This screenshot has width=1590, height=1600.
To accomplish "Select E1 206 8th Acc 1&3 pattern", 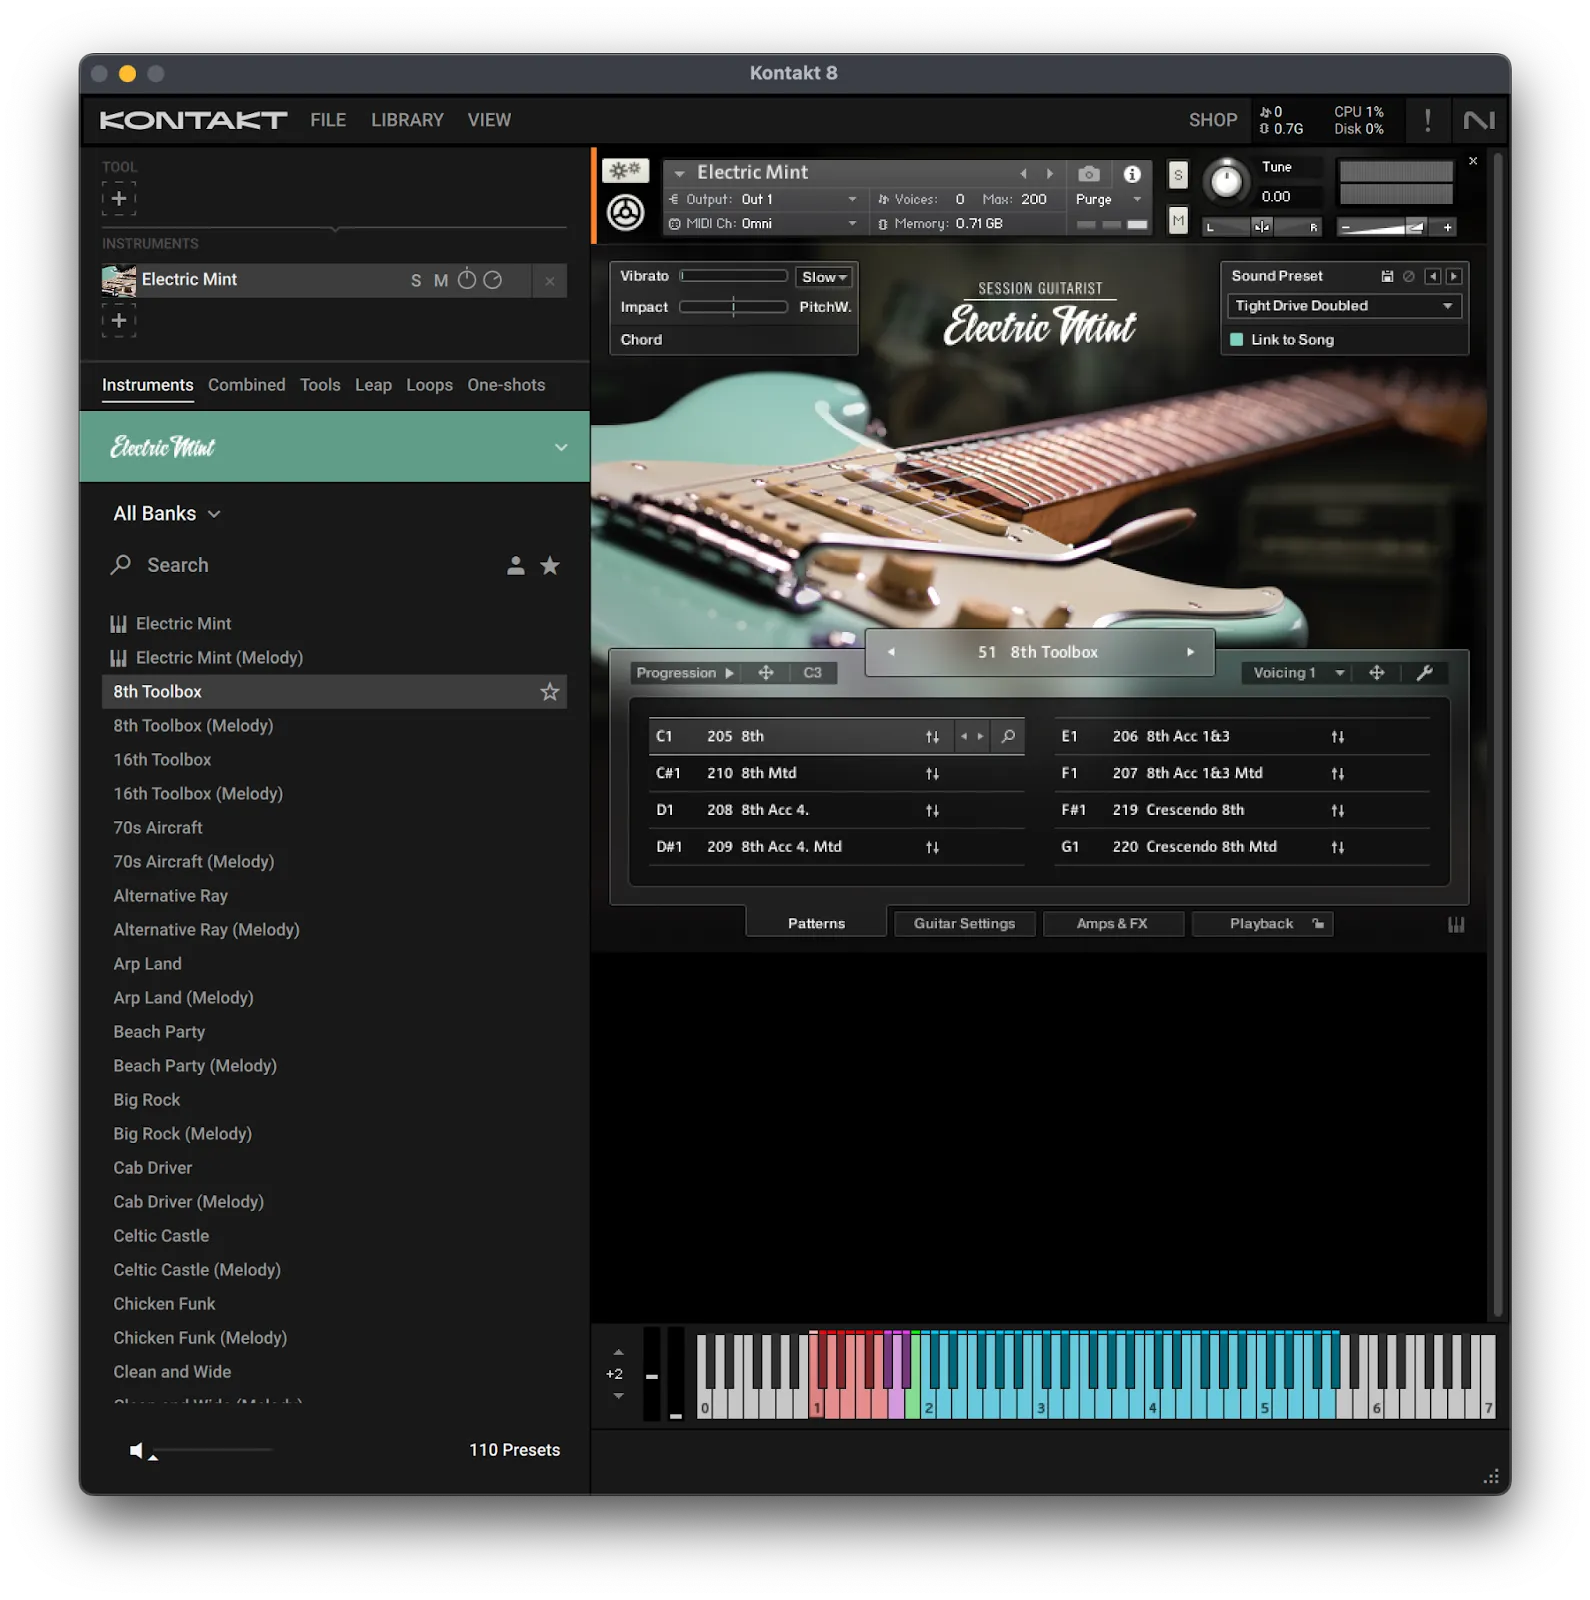I will point(1241,737).
